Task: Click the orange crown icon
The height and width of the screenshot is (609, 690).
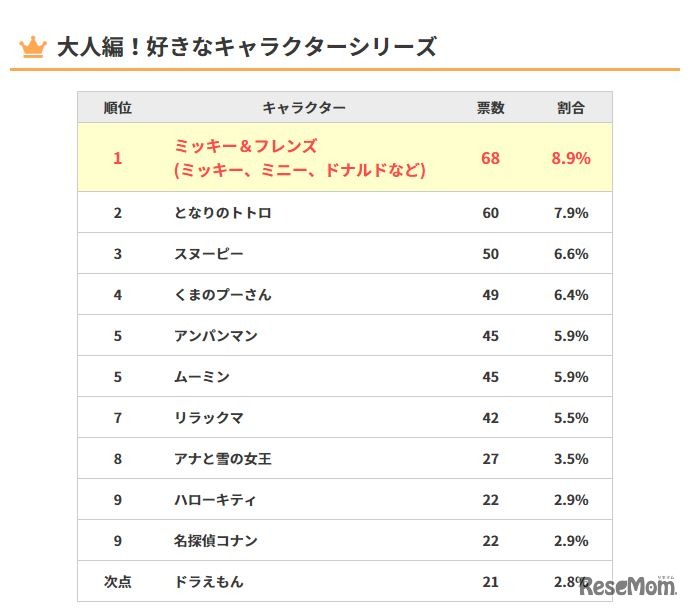Action: [33, 47]
